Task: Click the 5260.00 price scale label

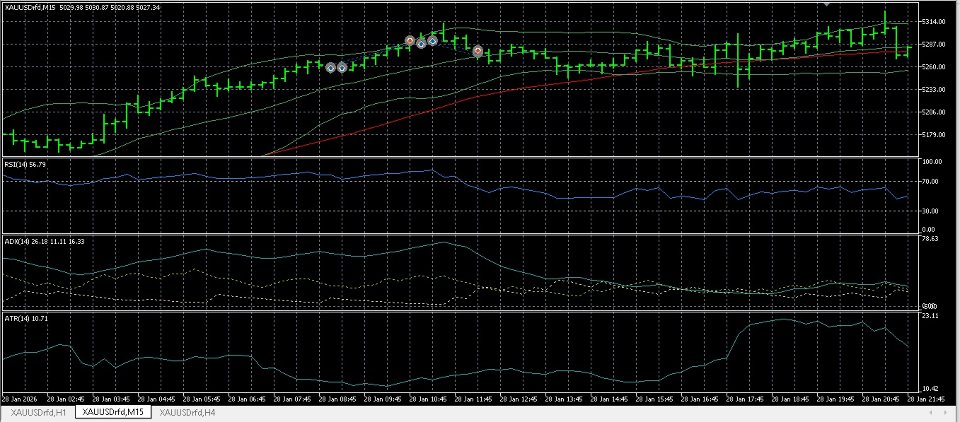Action: (933, 67)
